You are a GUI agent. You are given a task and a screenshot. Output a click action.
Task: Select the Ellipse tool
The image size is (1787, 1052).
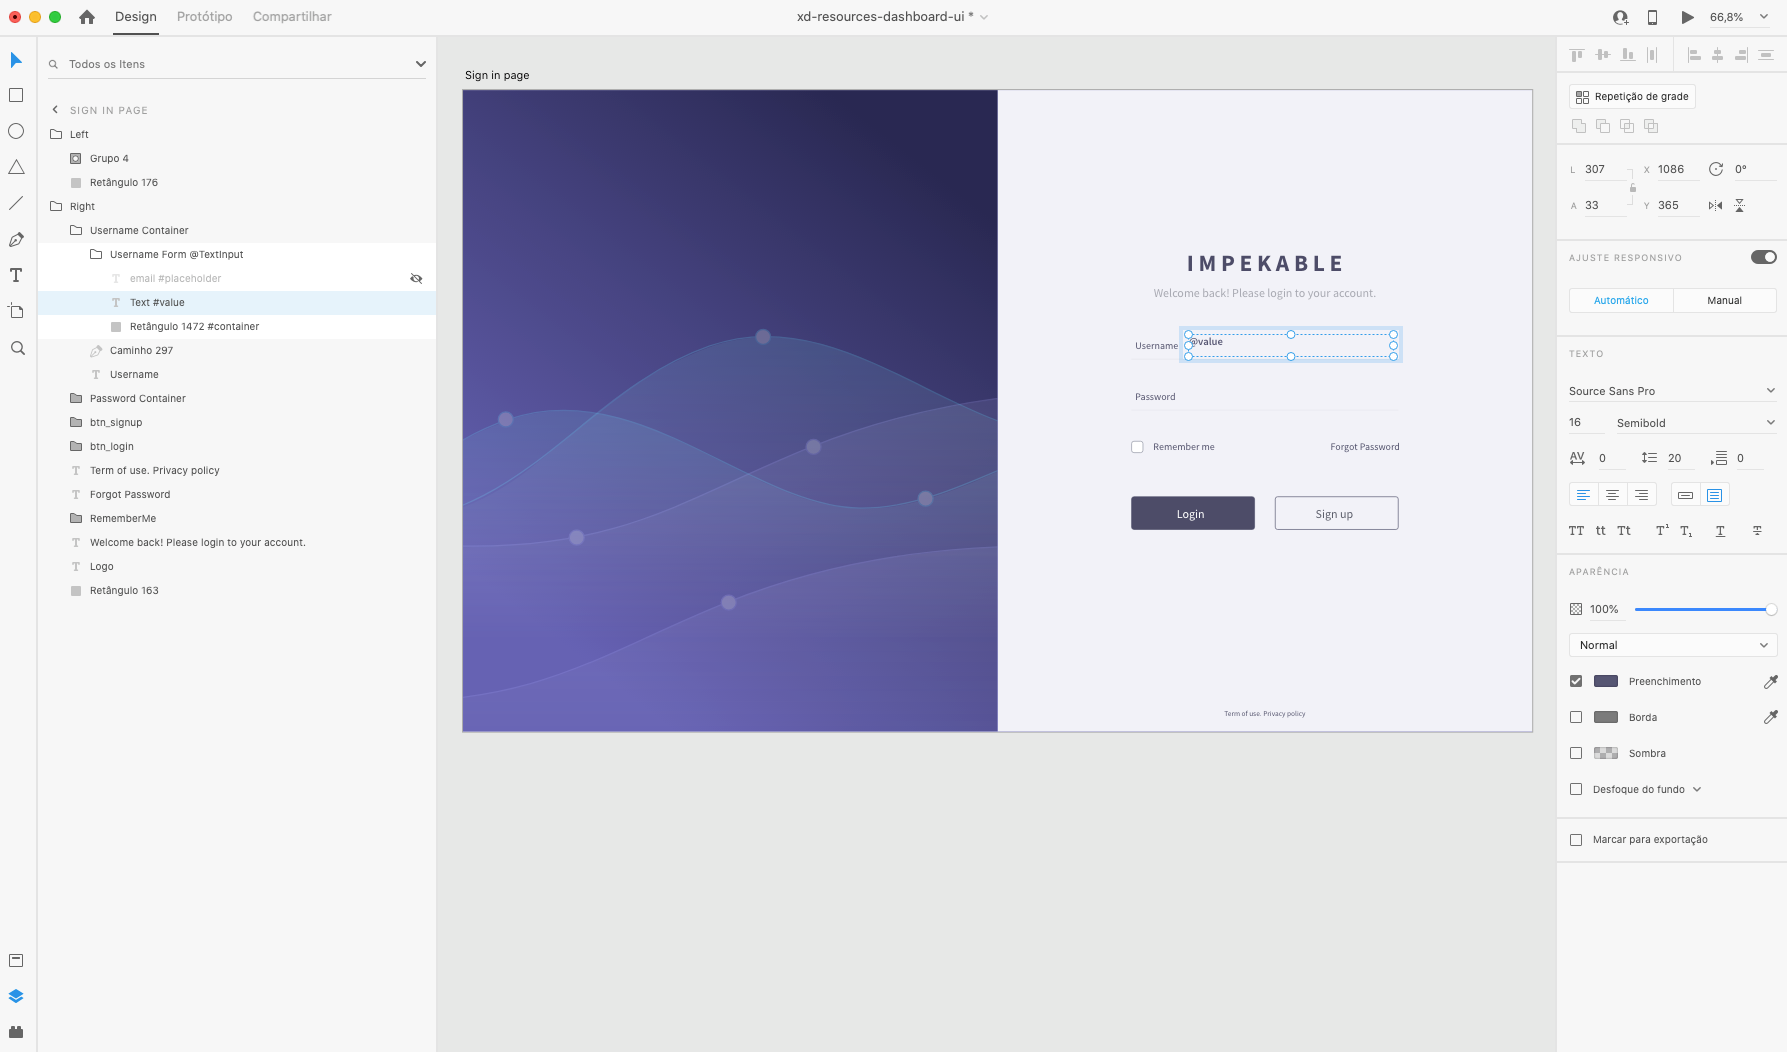(x=16, y=131)
